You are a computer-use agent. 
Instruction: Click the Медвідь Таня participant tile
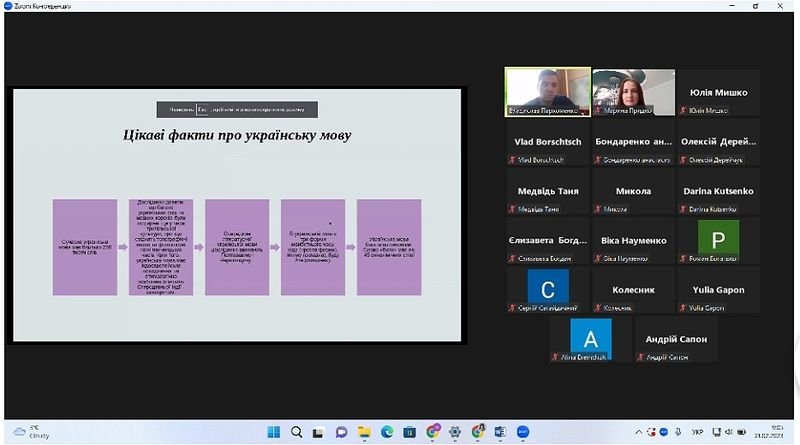point(546,191)
